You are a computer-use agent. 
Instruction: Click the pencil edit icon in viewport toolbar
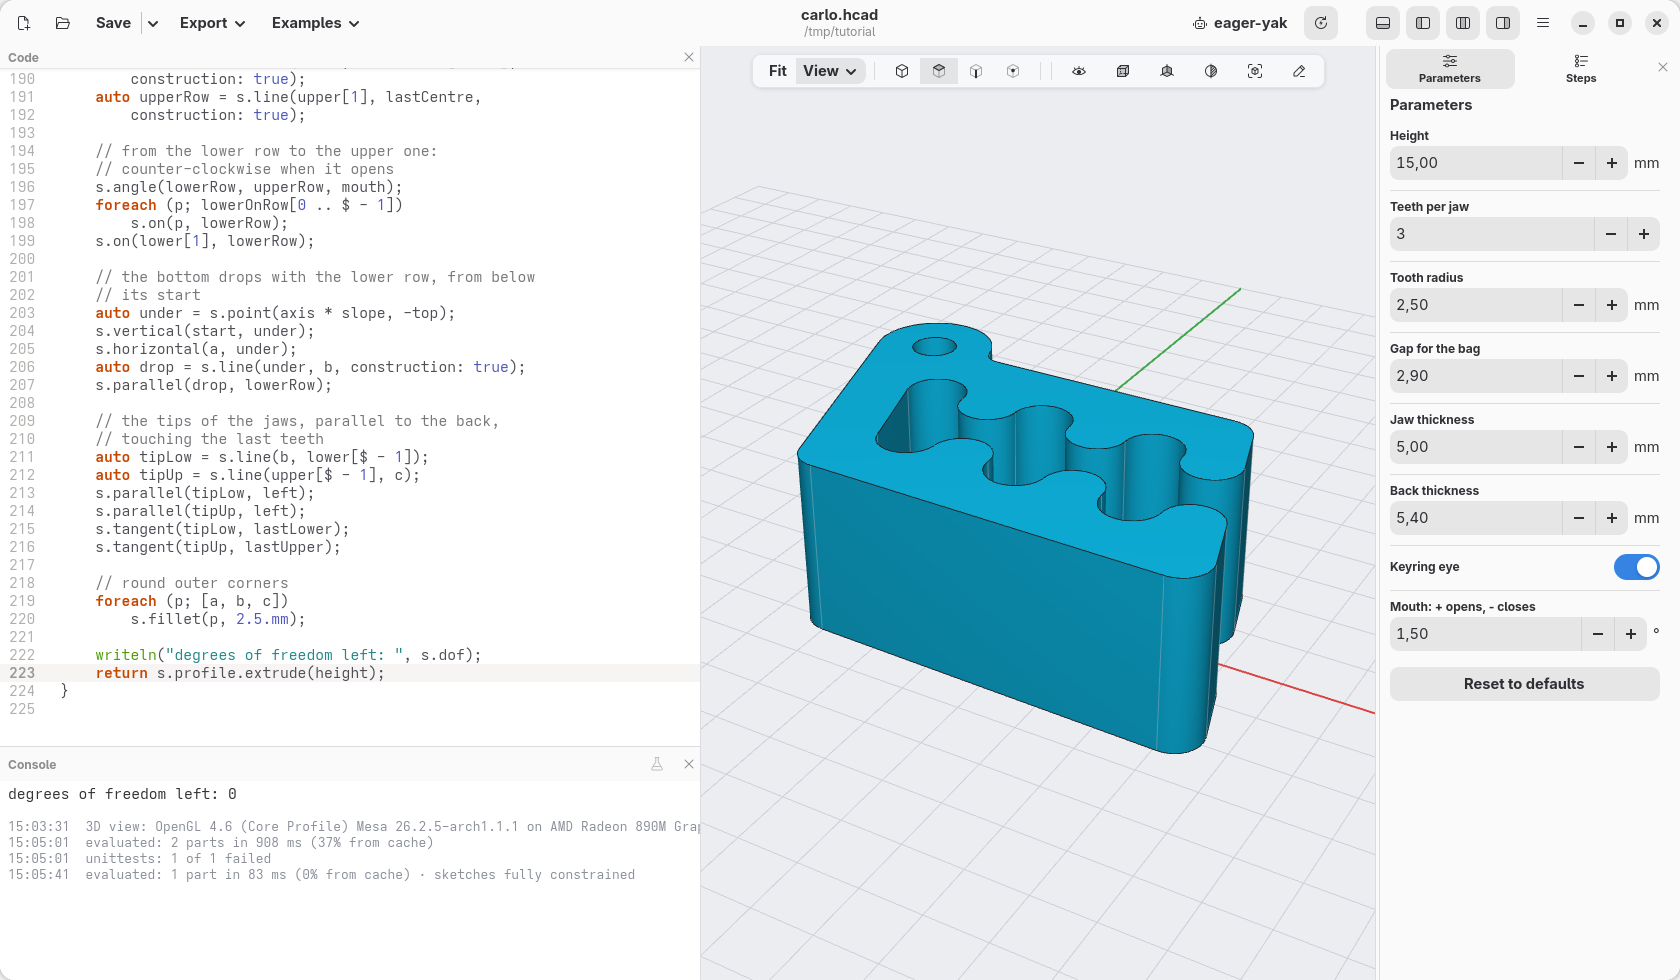(1299, 71)
